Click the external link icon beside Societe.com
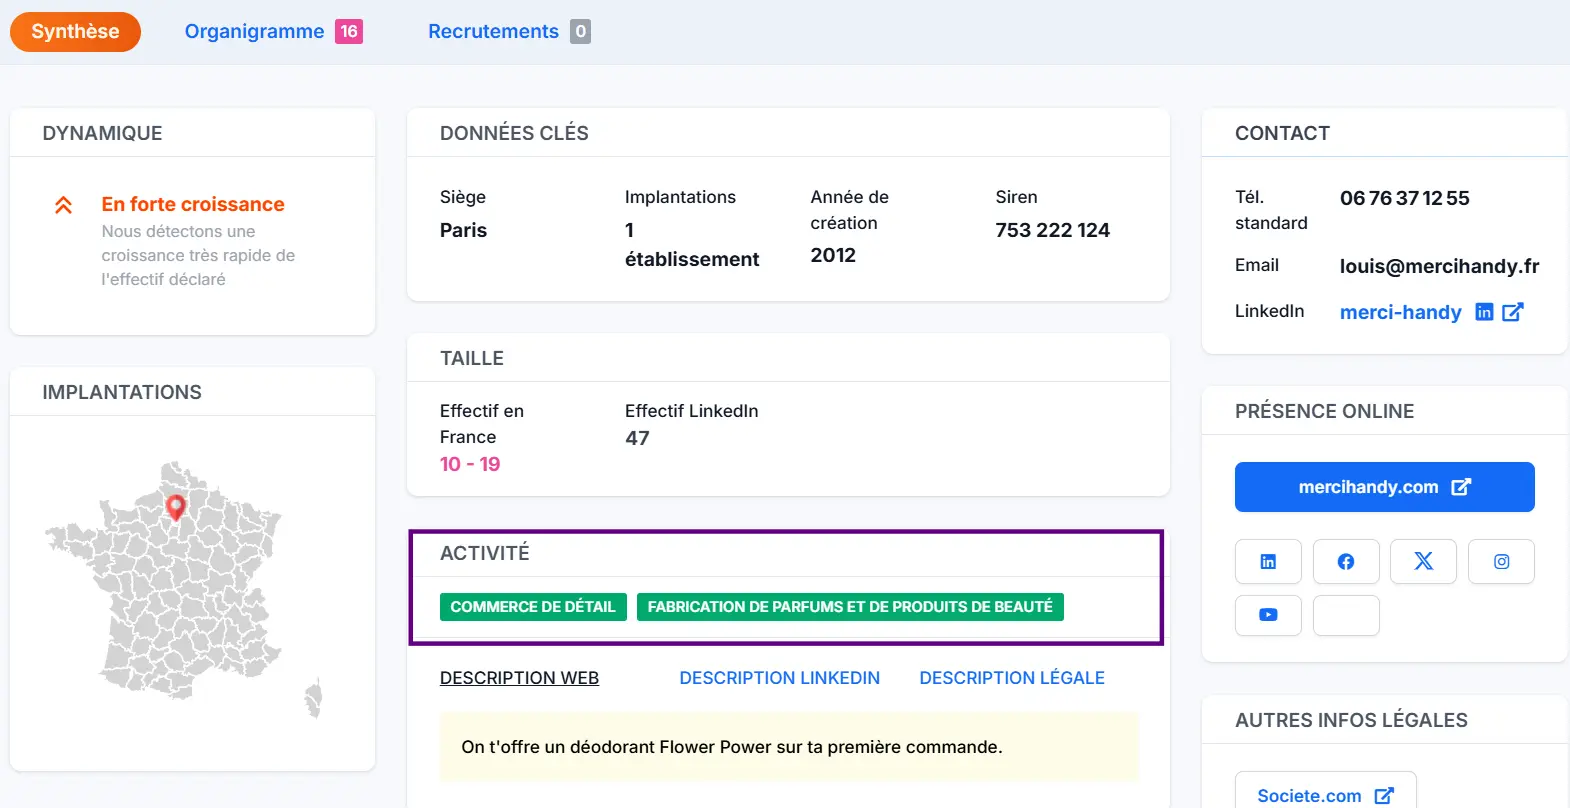Viewport: 1570px width, 808px height. click(1384, 796)
